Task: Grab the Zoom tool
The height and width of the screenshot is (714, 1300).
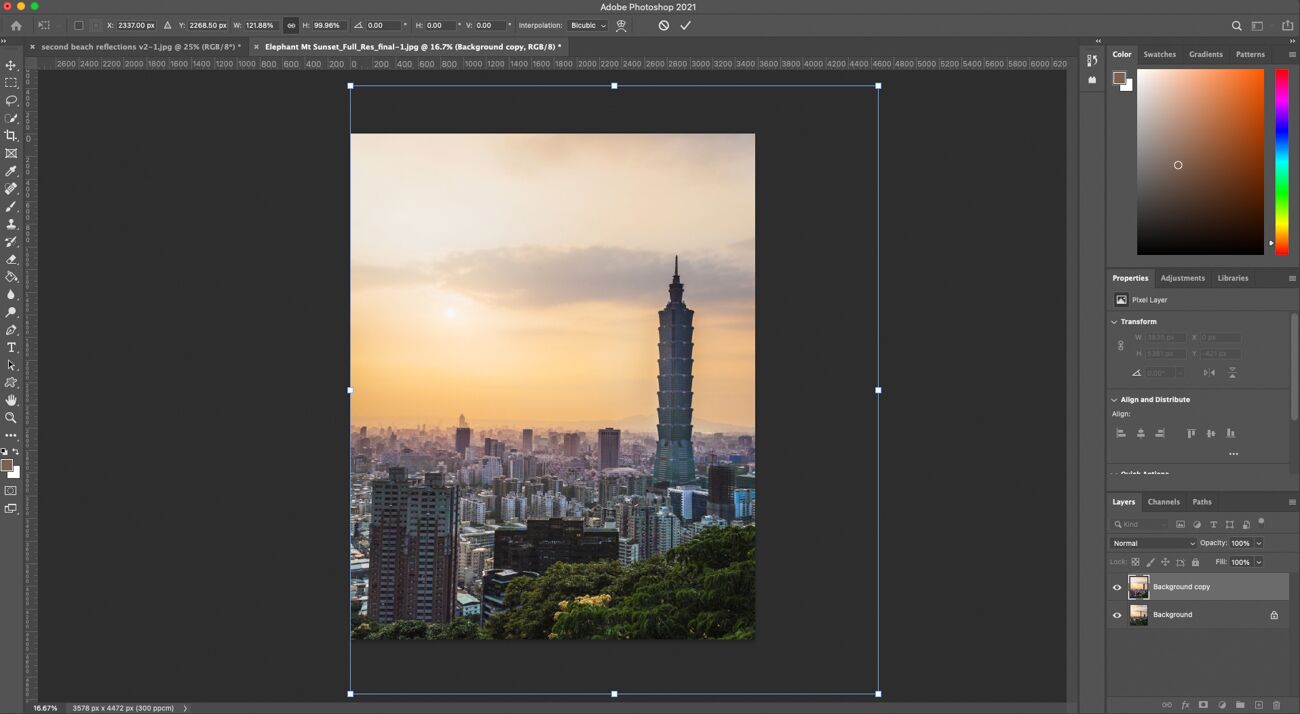Action: point(11,418)
